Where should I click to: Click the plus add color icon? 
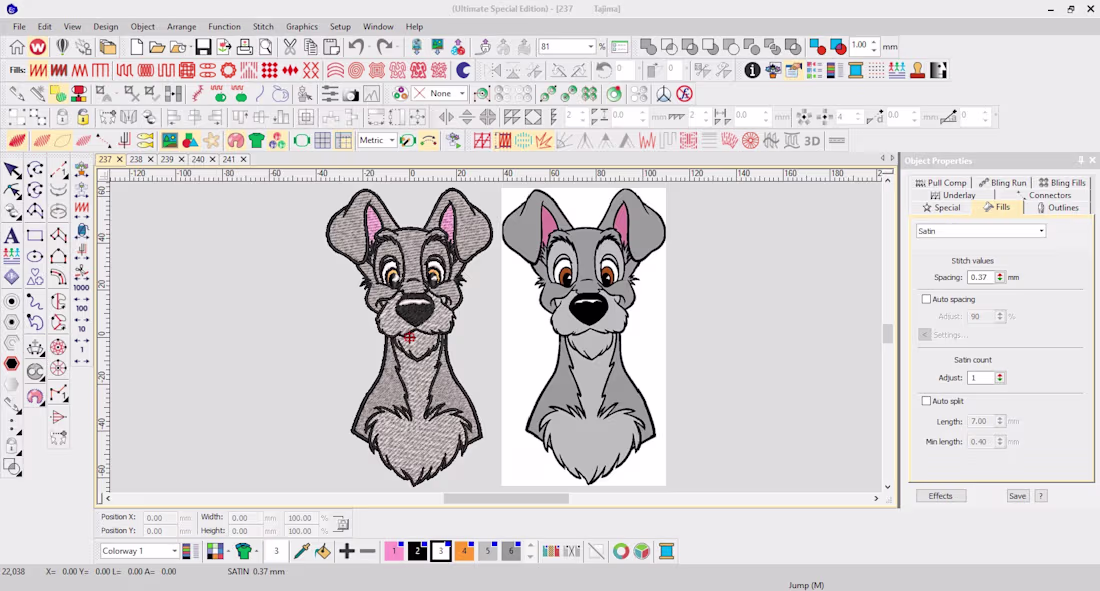pyautogui.click(x=346, y=551)
